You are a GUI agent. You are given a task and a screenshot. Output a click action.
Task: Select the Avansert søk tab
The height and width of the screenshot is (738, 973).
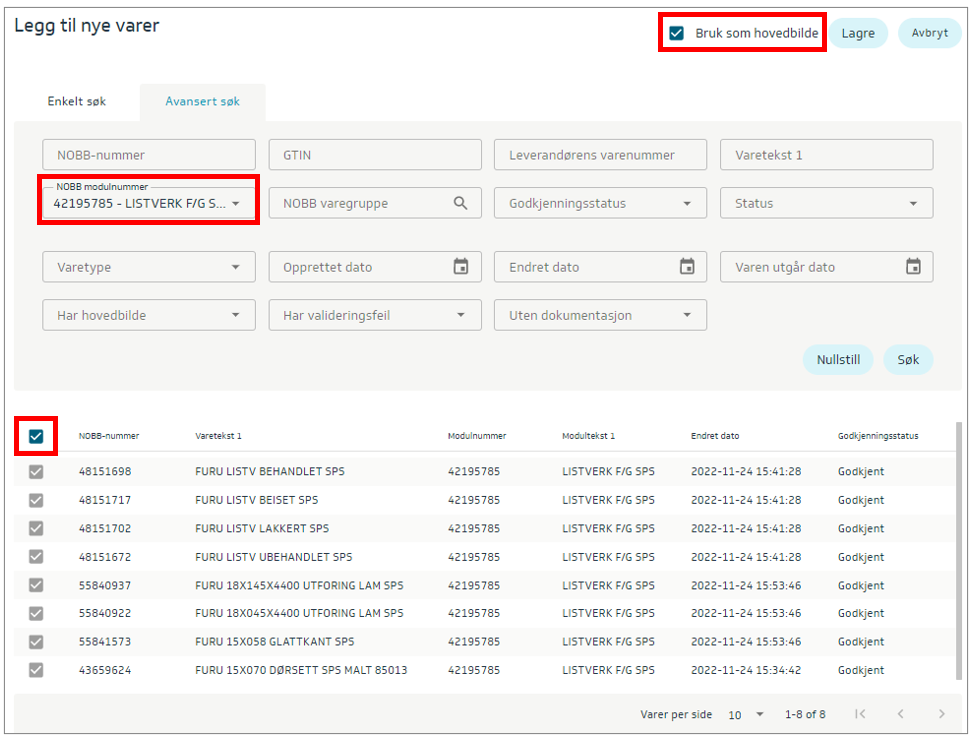(202, 102)
